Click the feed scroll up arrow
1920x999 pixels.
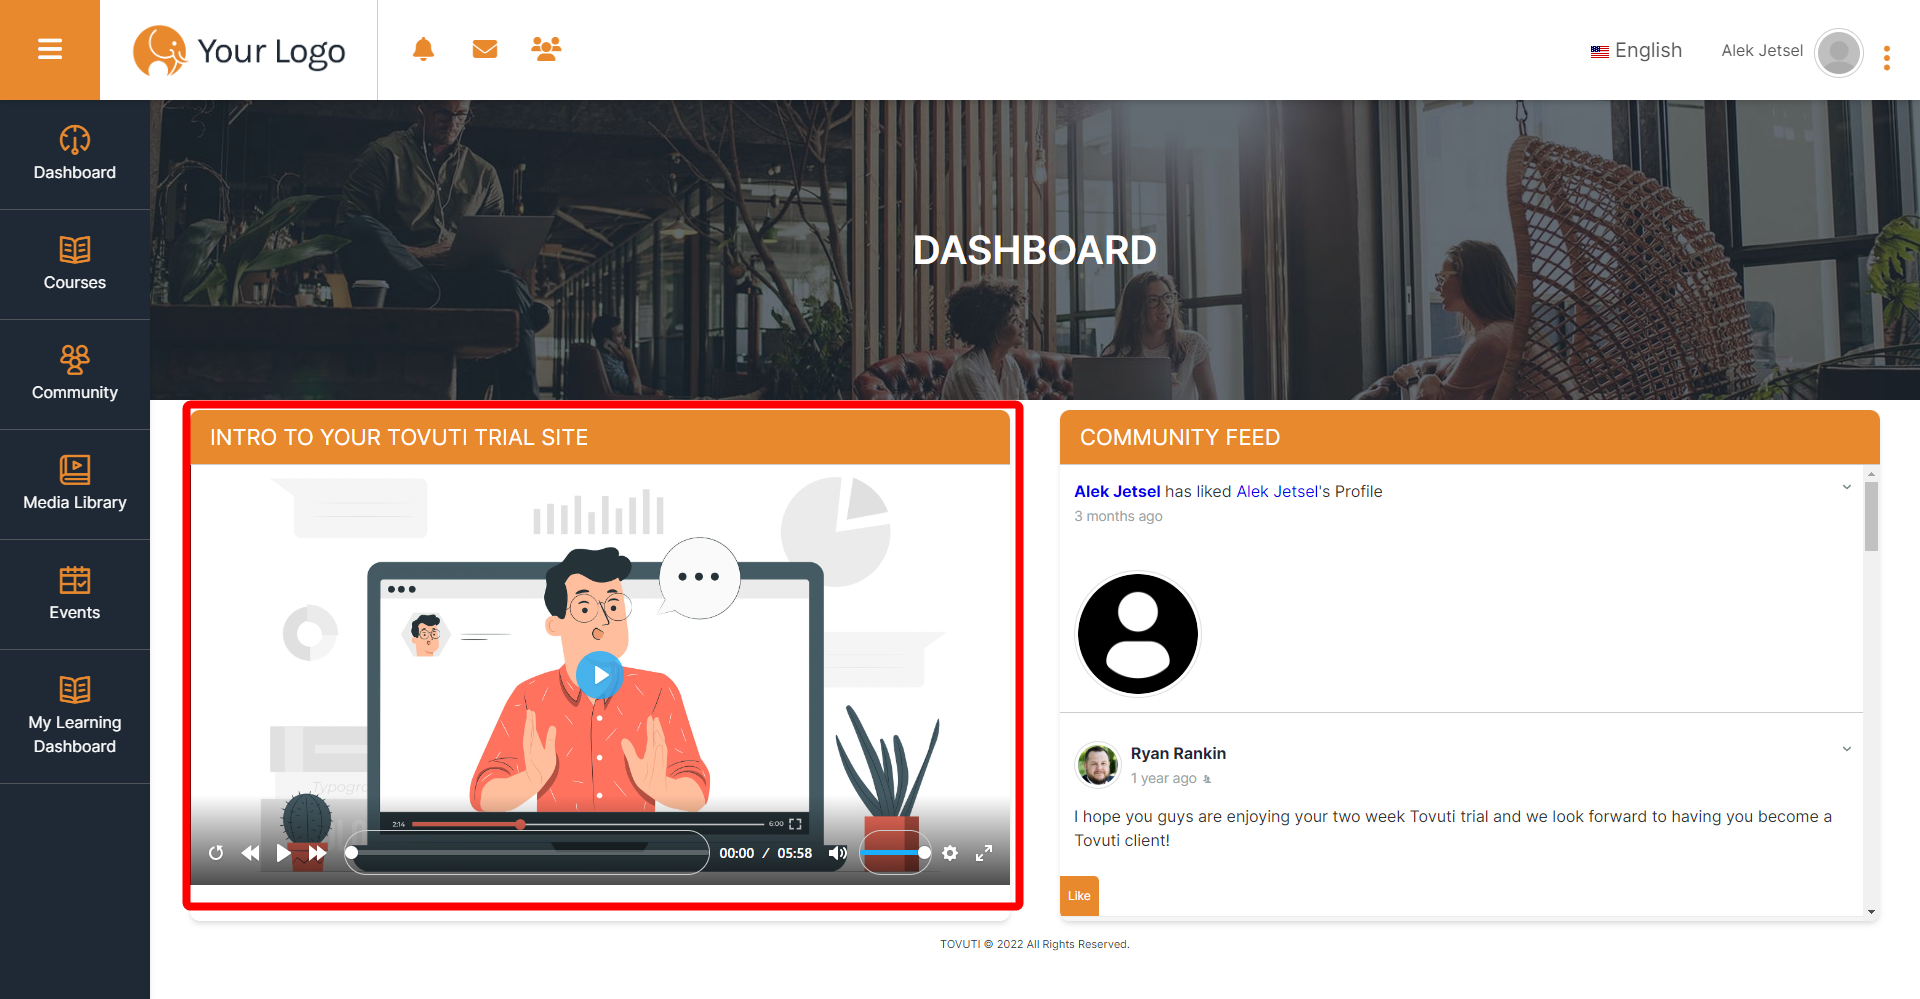1871,474
